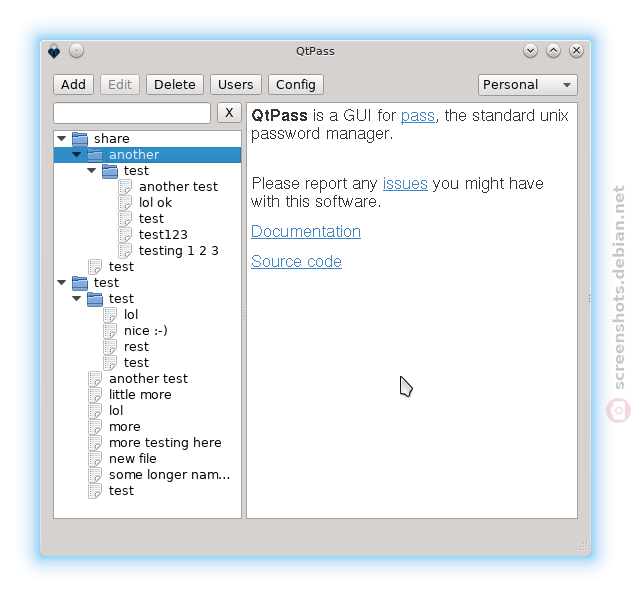
Task: Select the nice :-) entry
Action: coord(146,331)
